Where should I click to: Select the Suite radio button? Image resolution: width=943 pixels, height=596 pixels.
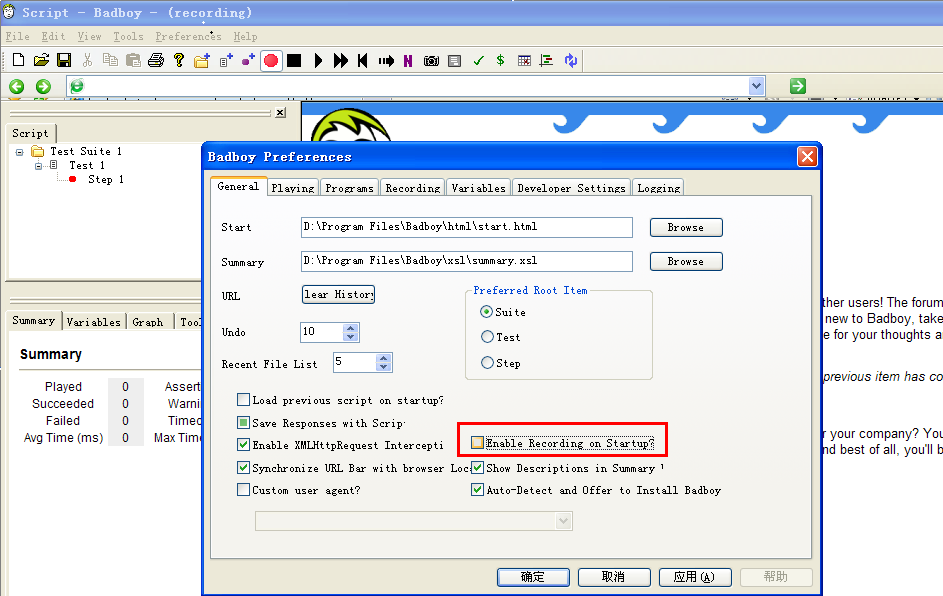pos(487,312)
